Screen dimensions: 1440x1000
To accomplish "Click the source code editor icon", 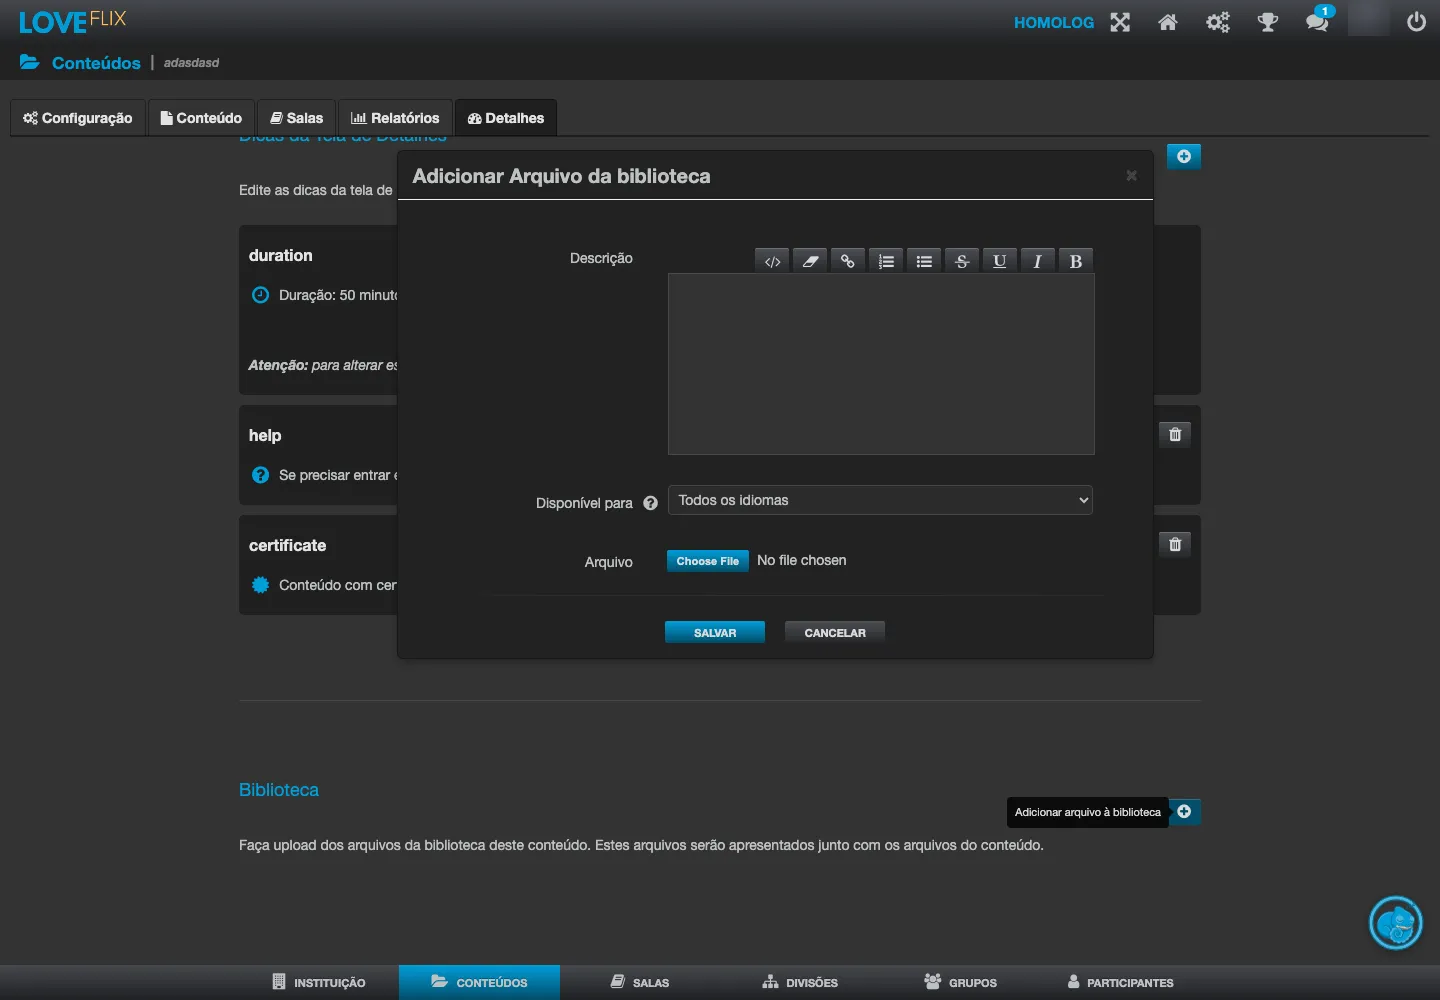I will 772,261.
